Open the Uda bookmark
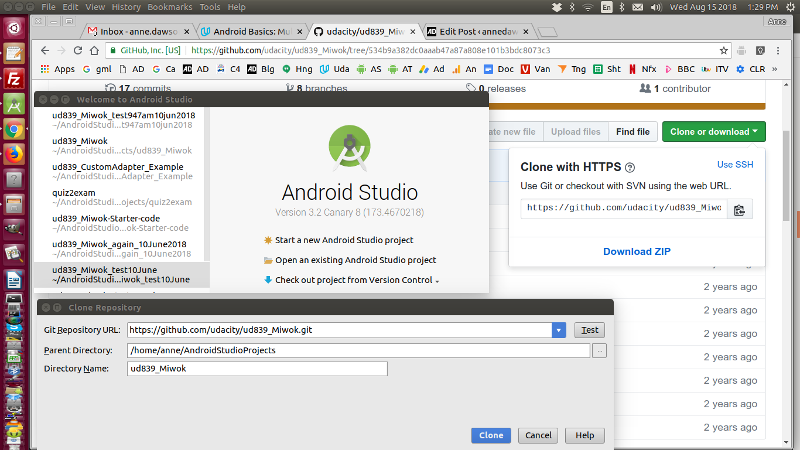The width and height of the screenshot is (800, 450). click(x=335, y=69)
